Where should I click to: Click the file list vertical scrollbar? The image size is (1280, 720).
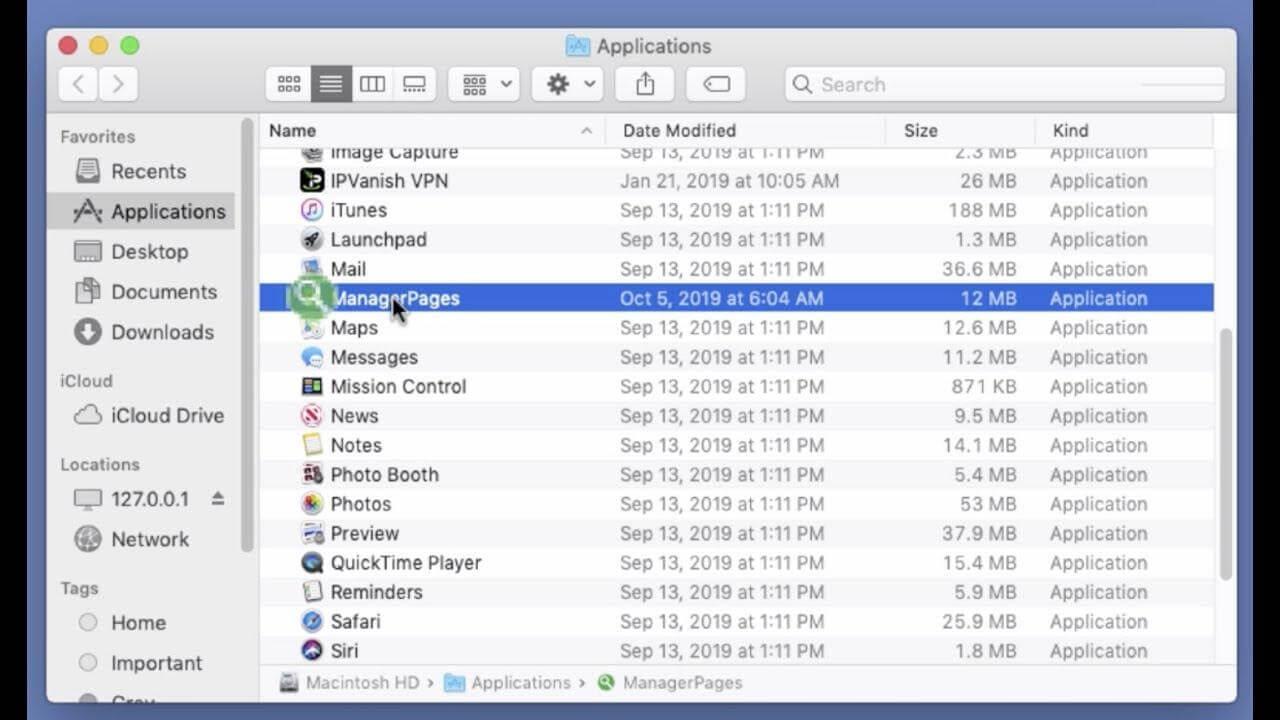1226,455
